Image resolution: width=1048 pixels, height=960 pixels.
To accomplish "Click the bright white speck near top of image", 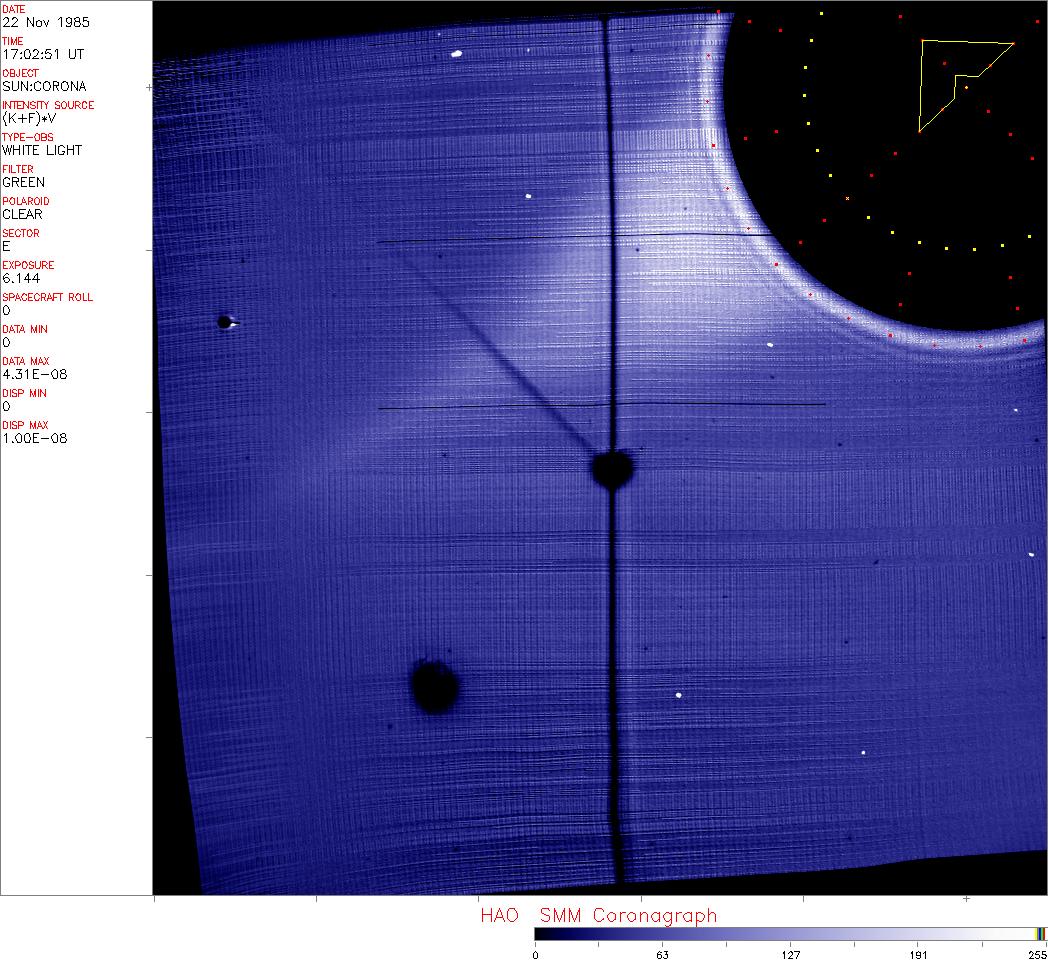I will click(x=456, y=54).
